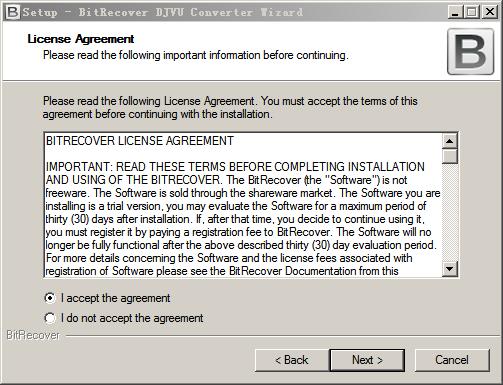Image resolution: width=503 pixels, height=385 pixels.
Task: Minimize the setup window
Action: click(x=455, y=12)
